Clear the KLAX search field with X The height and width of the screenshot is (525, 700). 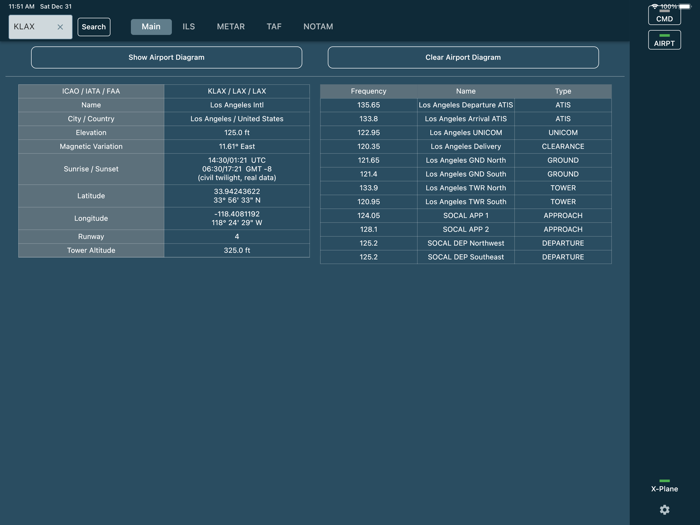tap(60, 27)
